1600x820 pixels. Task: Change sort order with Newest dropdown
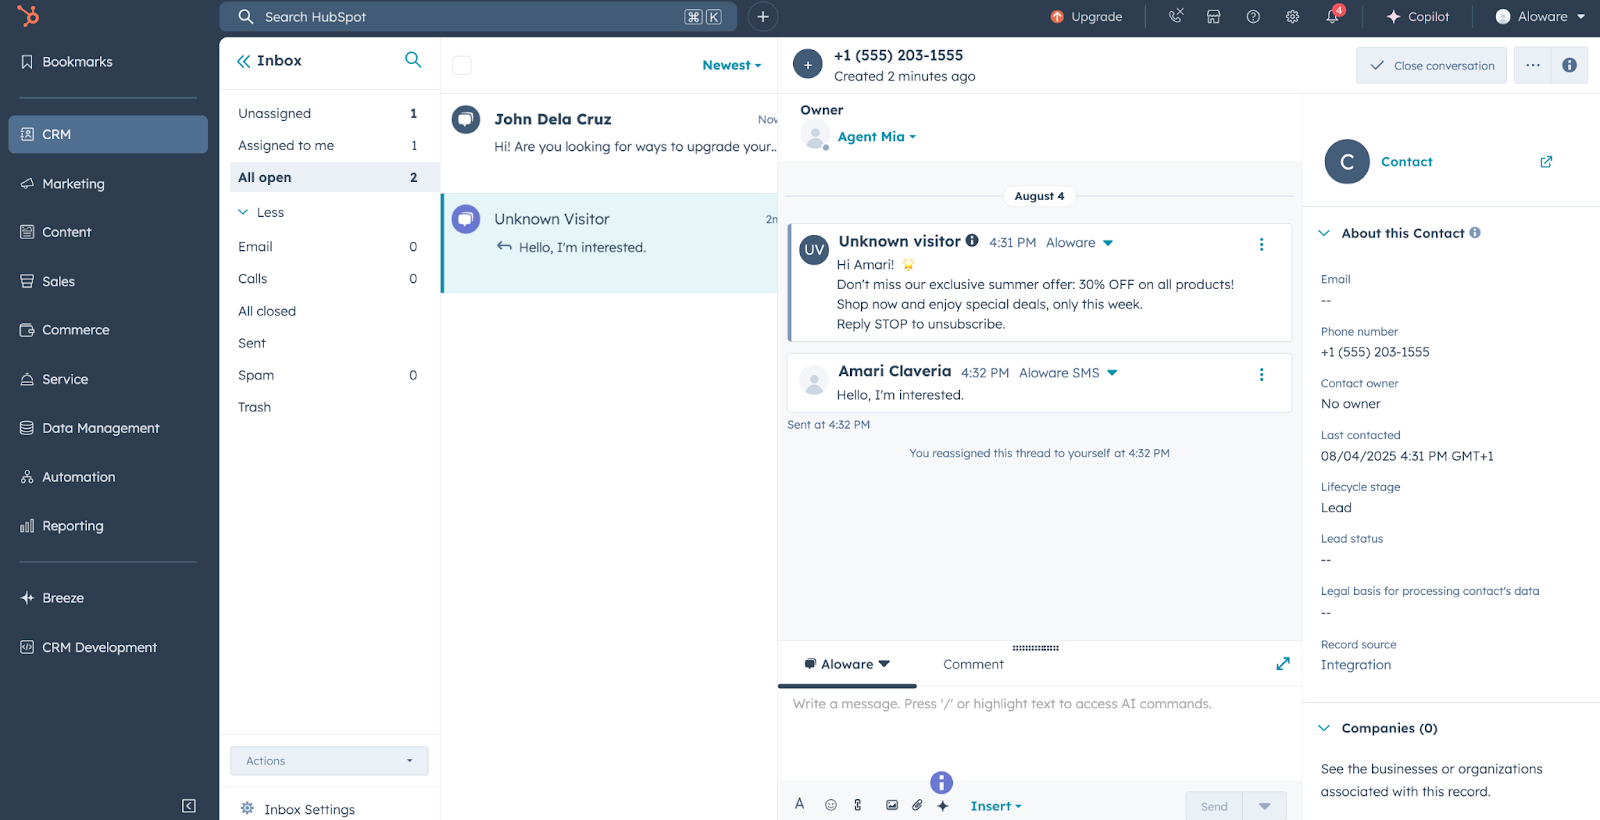coord(732,65)
